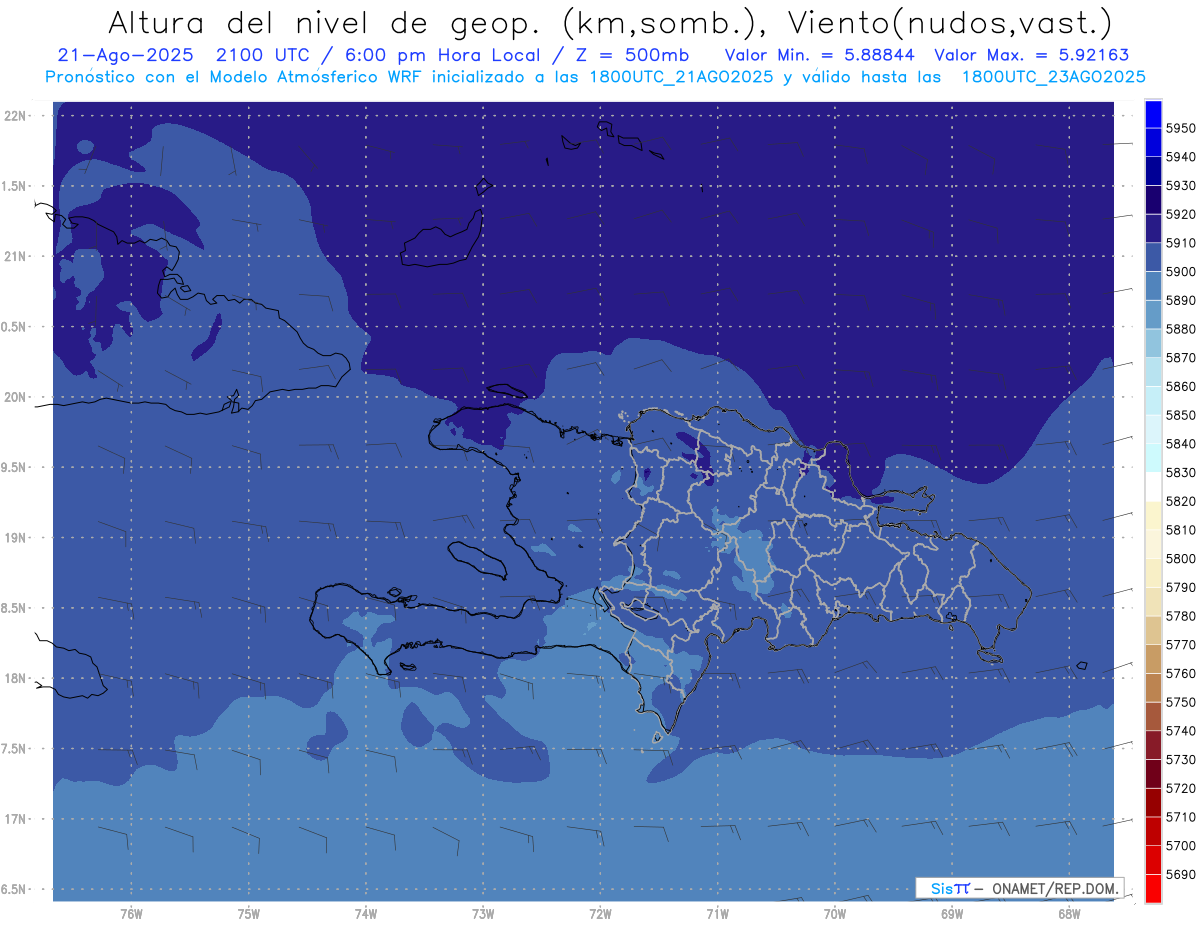Click the 'Valor Max. = 5.92163' text

click(1031, 56)
